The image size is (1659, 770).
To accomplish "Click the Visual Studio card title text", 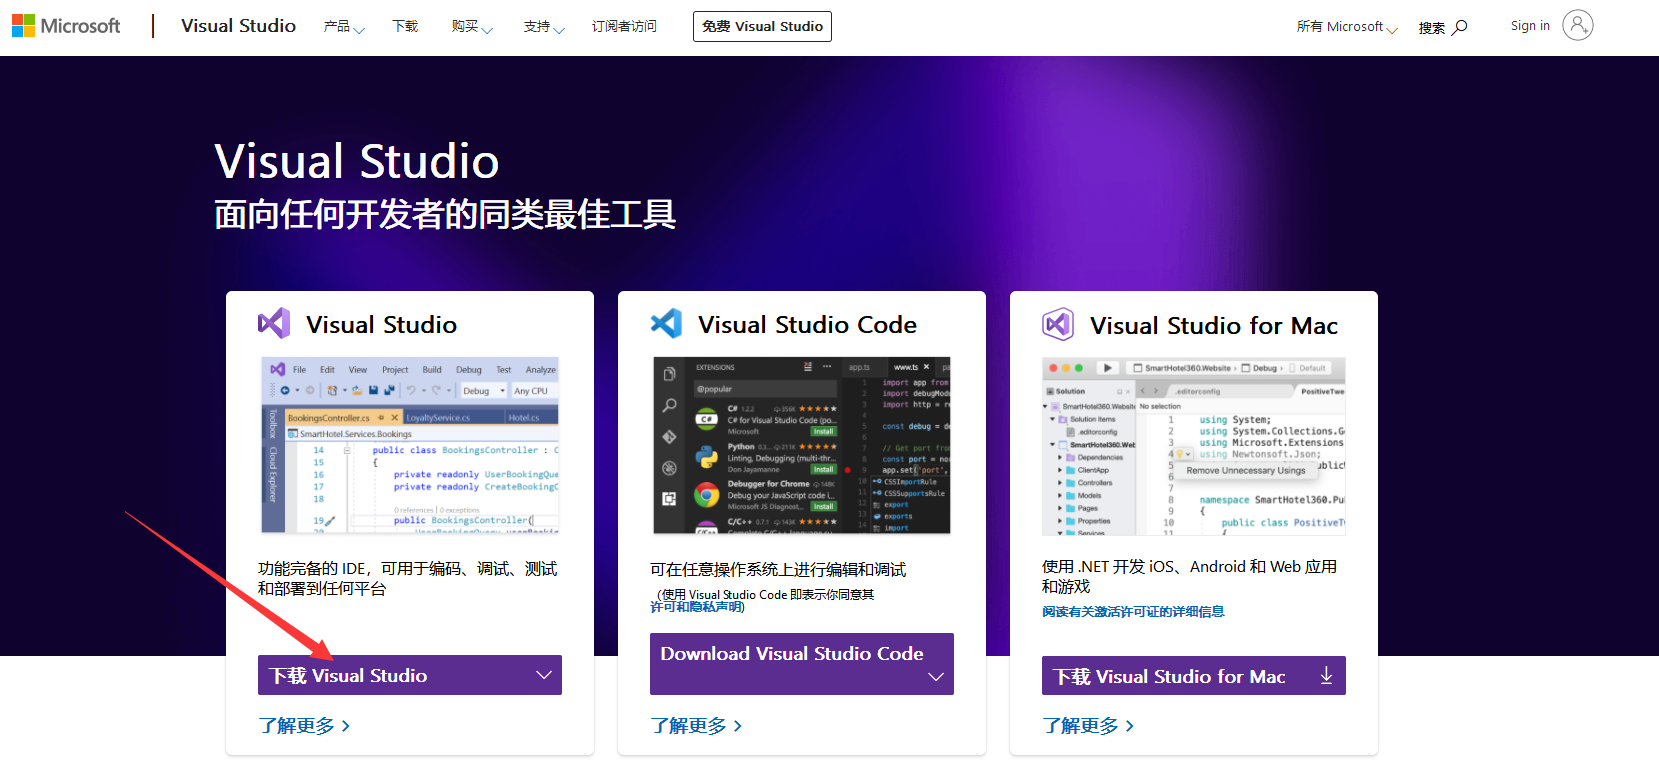I will click(x=381, y=325).
